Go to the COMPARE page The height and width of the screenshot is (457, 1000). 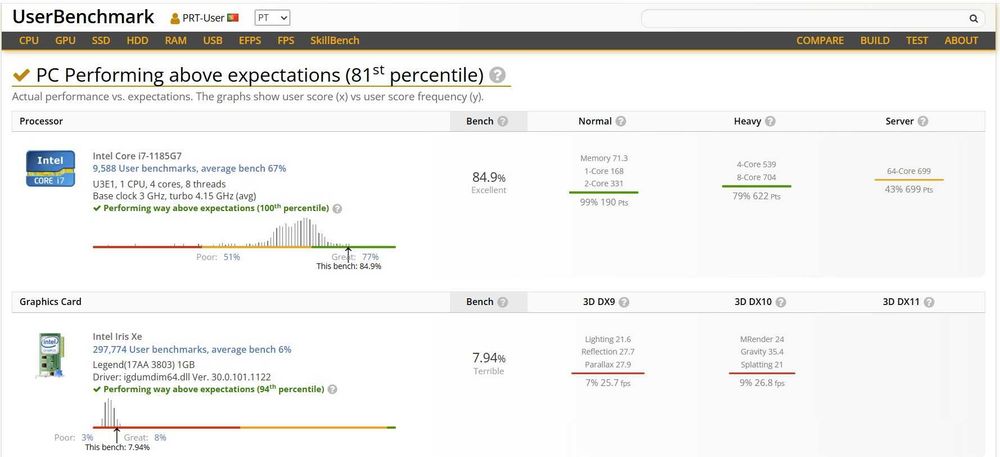click(x=820, y=40)
